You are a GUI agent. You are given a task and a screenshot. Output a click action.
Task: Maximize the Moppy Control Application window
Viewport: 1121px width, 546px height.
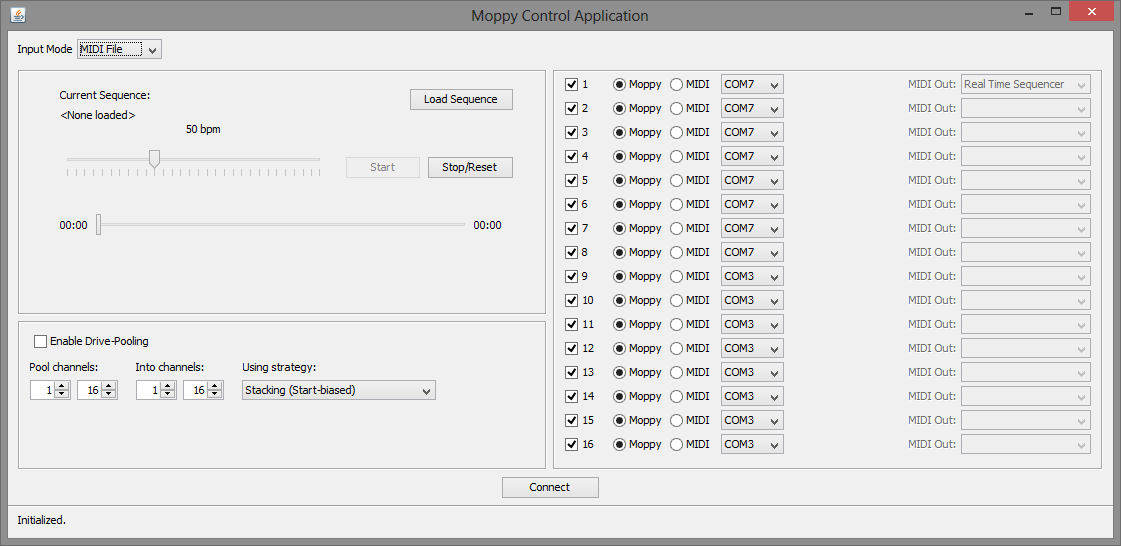click(1055, 12)
